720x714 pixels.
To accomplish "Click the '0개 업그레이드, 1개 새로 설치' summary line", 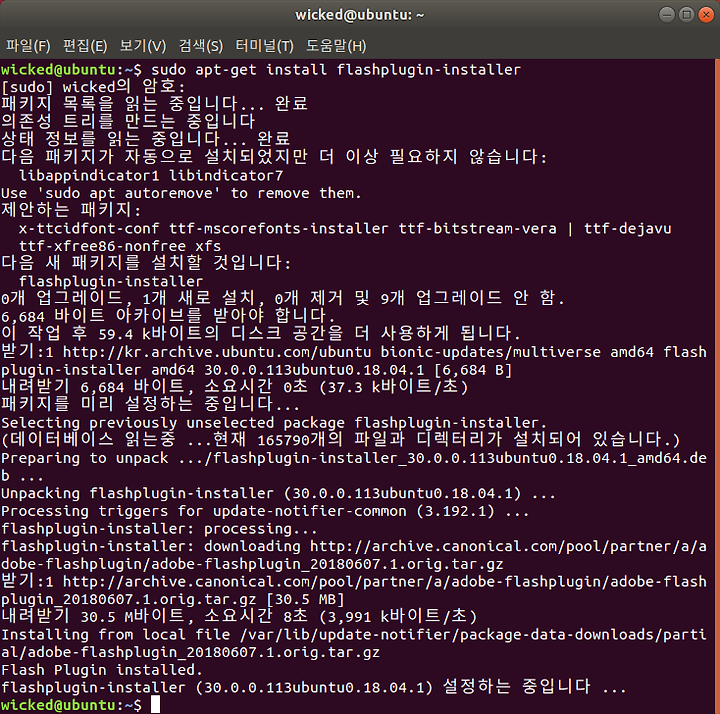I will coord(283,298).
